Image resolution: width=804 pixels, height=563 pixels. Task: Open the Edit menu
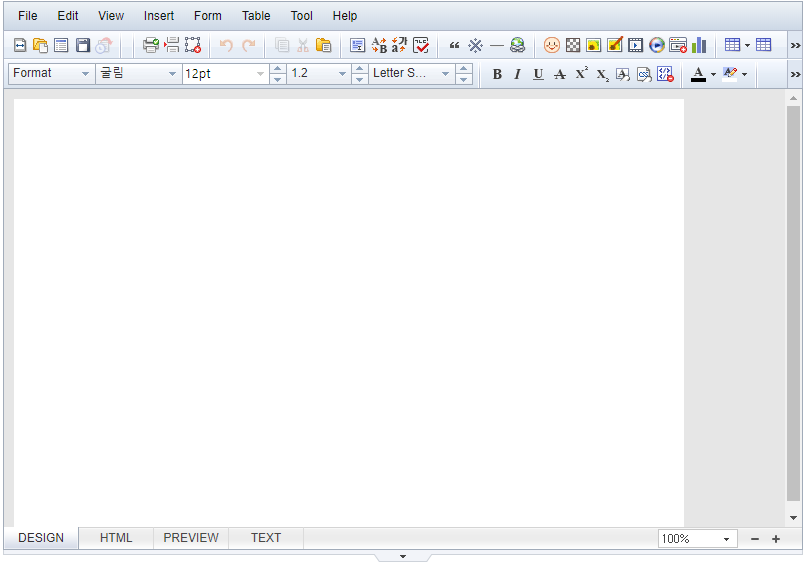tap(68, 16)
